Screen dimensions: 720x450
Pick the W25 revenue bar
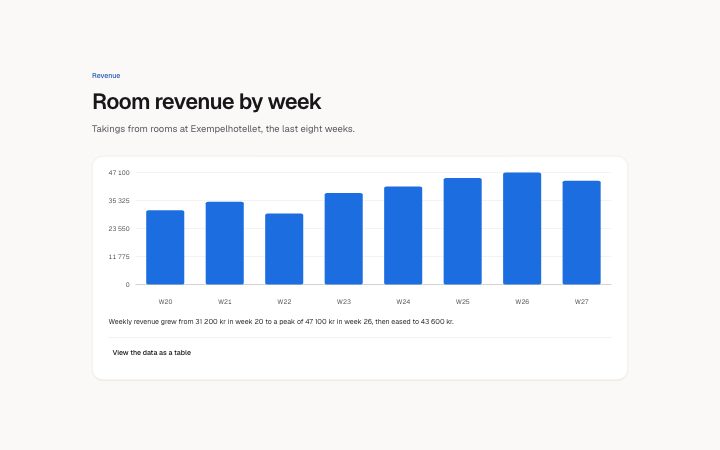(462, 231)
